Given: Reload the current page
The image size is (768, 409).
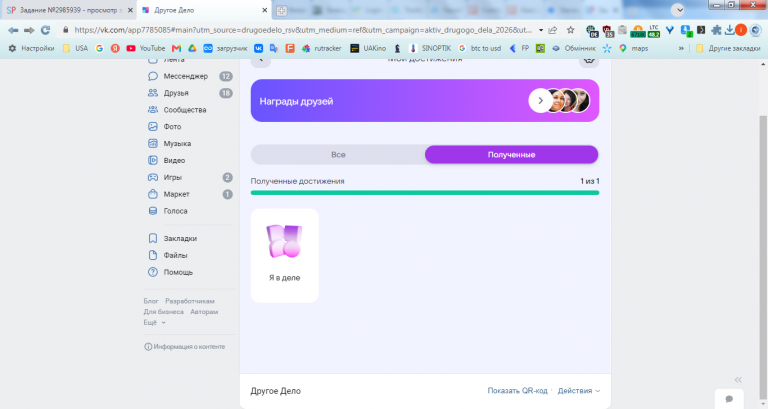Looking at the screenshot, I should tap(46, 30).
